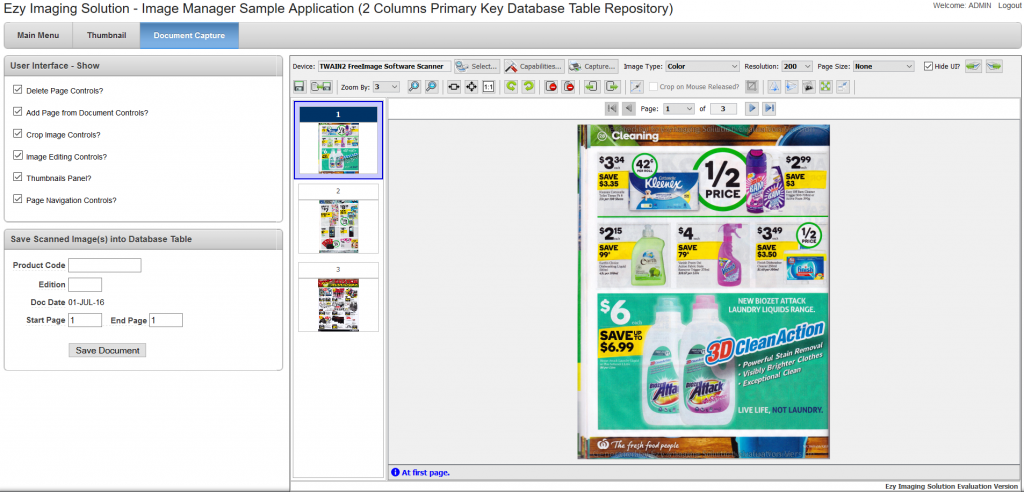The width and height of the screenshot is (1024, 492).
Task: Go to next page navigation arrow
Action: [x=752, y=108]
